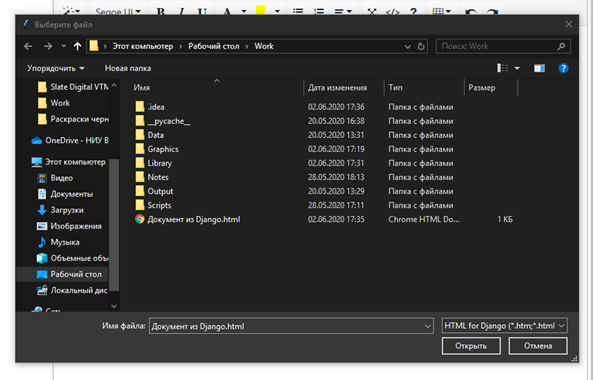The width and height of the screenshot is (593, 380).
Task: Select the .idea folder
Action: [x=150, y=107]
